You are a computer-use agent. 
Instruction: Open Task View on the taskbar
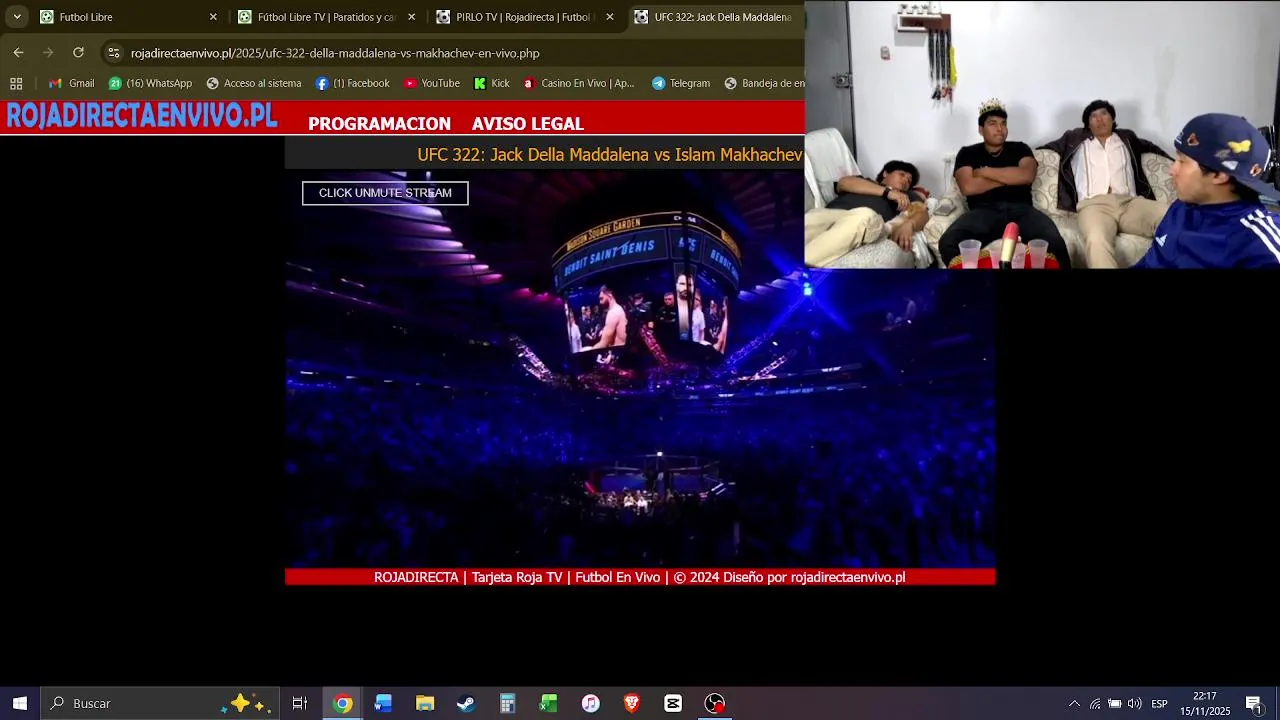[299, 703]
